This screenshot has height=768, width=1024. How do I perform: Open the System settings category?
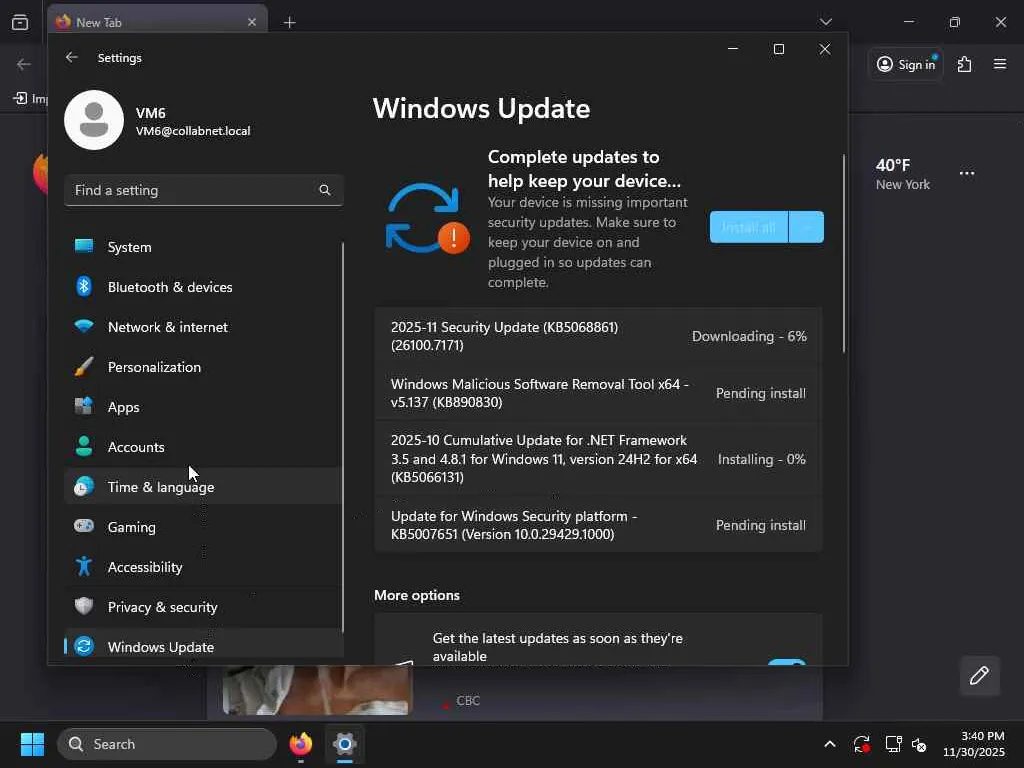pos(203,247)
